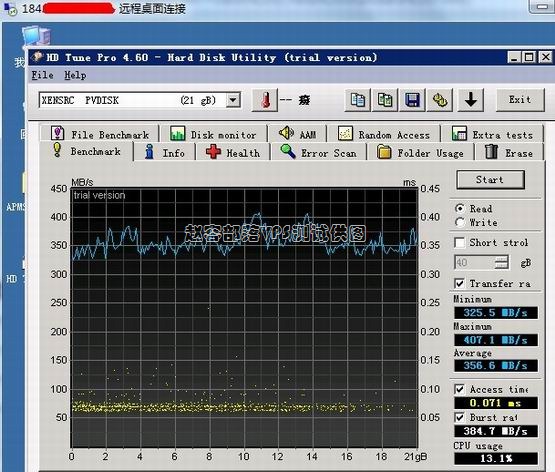
Task: Open the File menu
Action: point(42,75)
